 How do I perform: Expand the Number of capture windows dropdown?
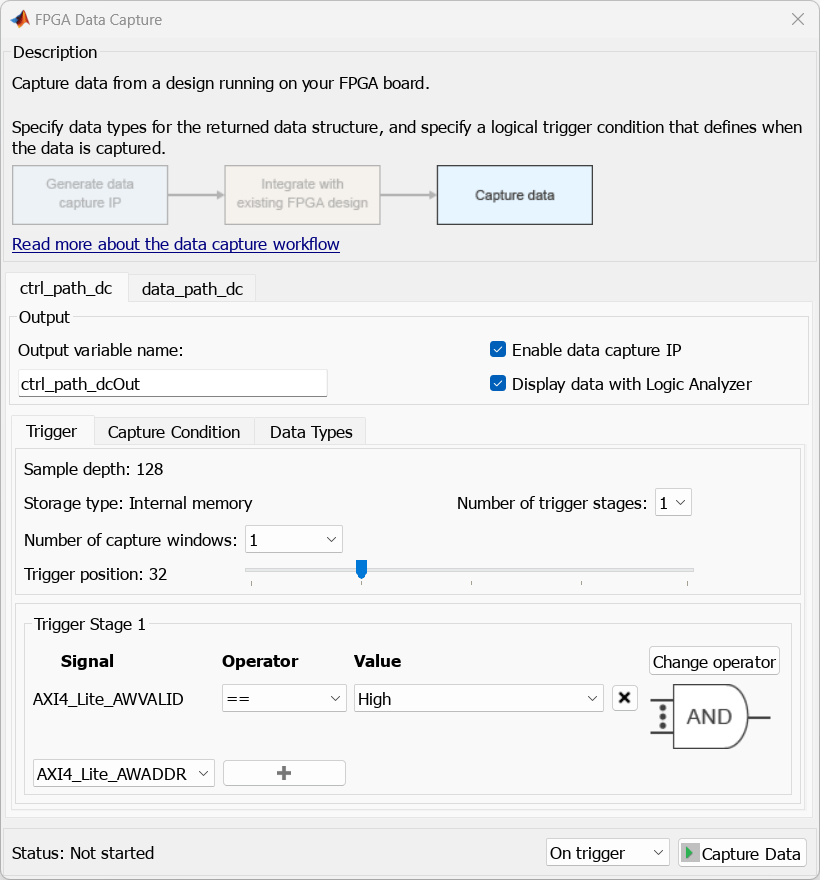pos(293,538)
